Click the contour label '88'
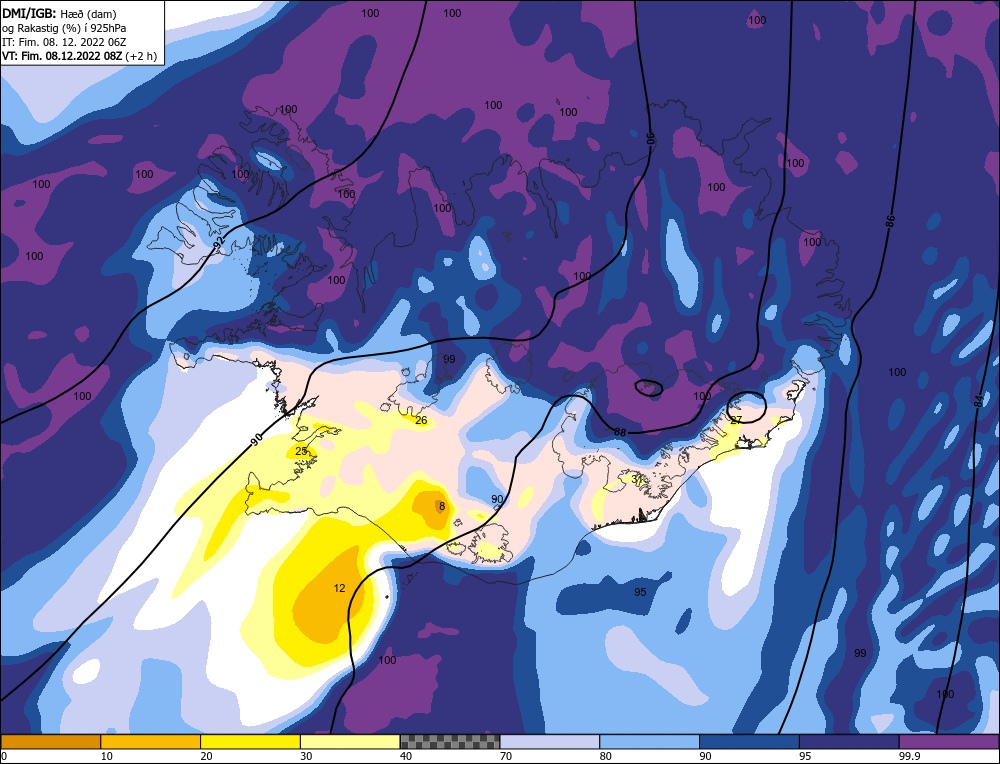Image resolution: width=1000 pixels, height=764 pixels. (620, 432)
